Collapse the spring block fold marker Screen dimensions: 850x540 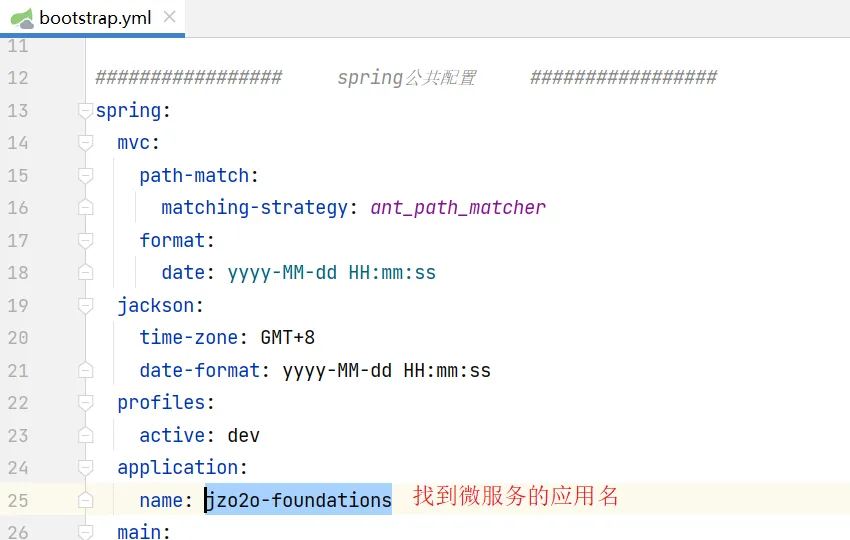click(85, 111)
